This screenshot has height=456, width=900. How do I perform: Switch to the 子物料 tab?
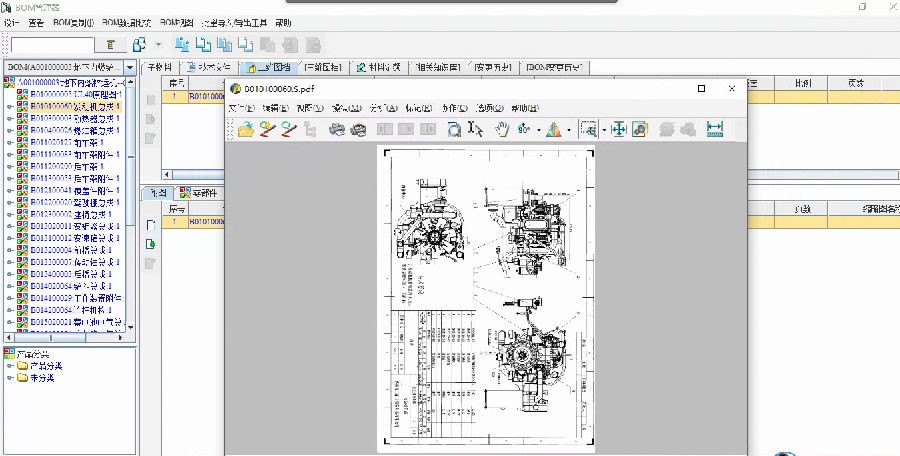pos(160,68)
